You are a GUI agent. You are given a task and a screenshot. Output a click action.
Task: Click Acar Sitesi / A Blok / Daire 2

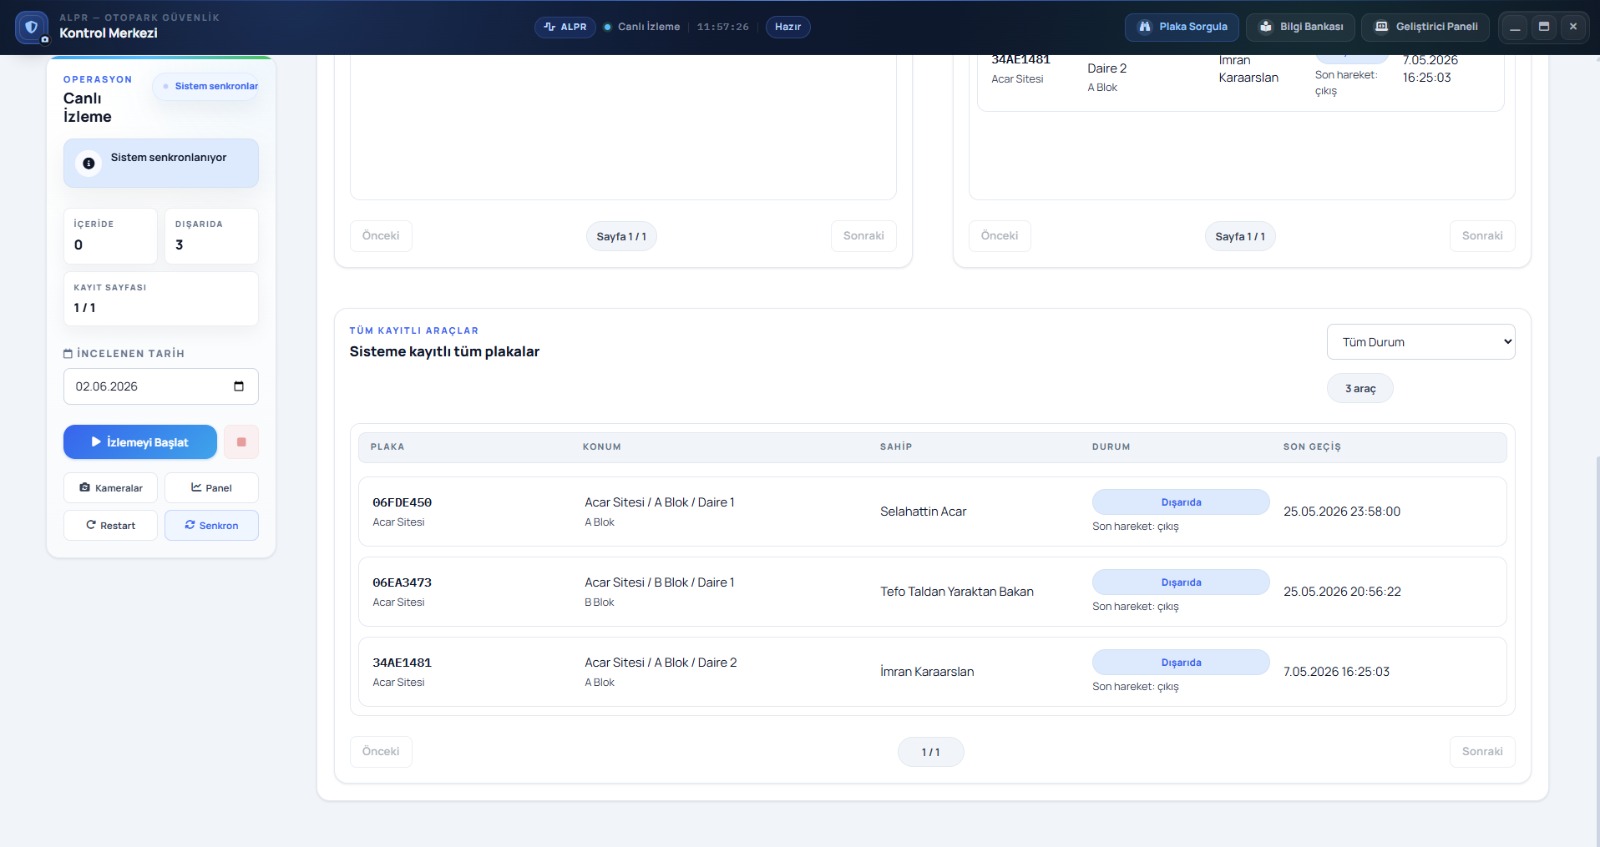pyautogui.click(x=661, y=662)
